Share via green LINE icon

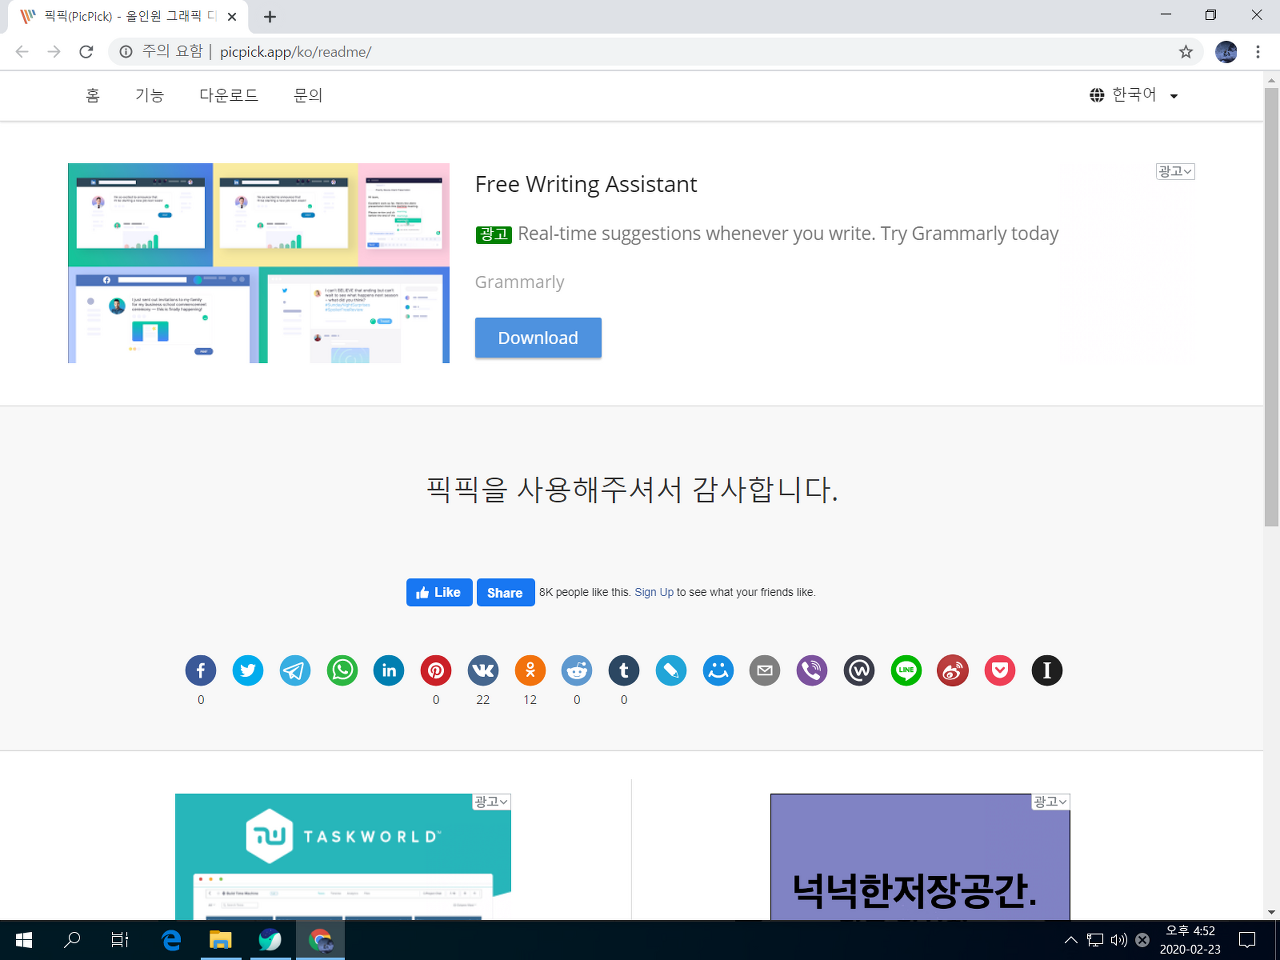pyautogui.click(x=906, y=670)
